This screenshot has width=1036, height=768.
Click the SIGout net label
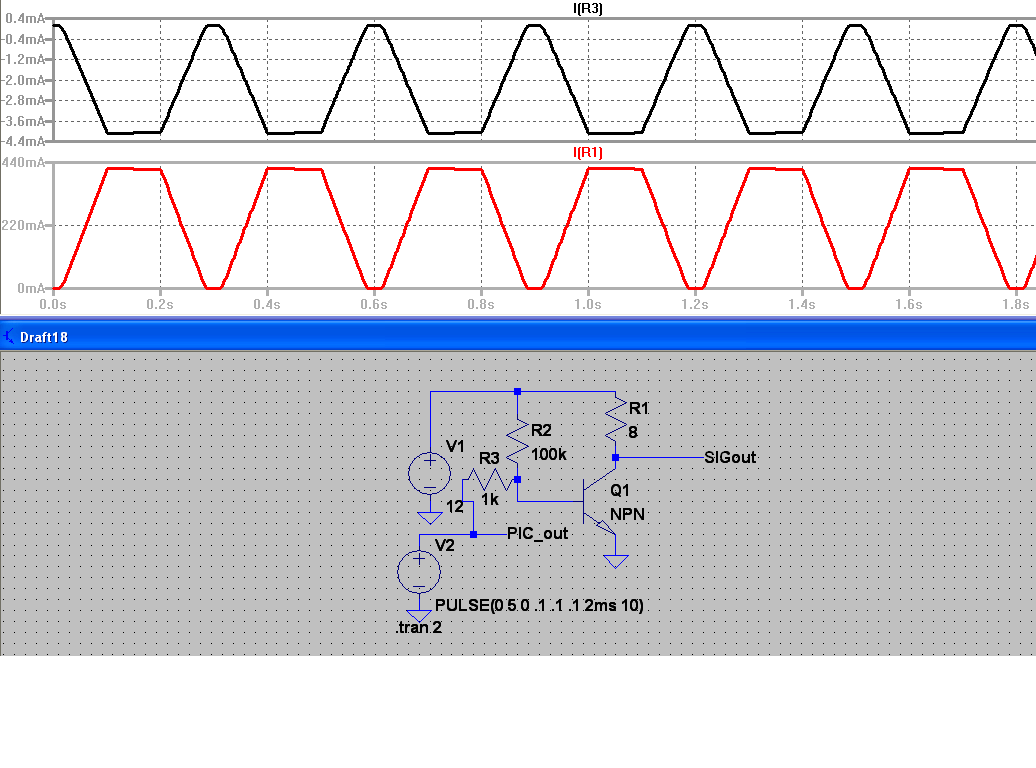pyautogui.click(x=730, y=457)
